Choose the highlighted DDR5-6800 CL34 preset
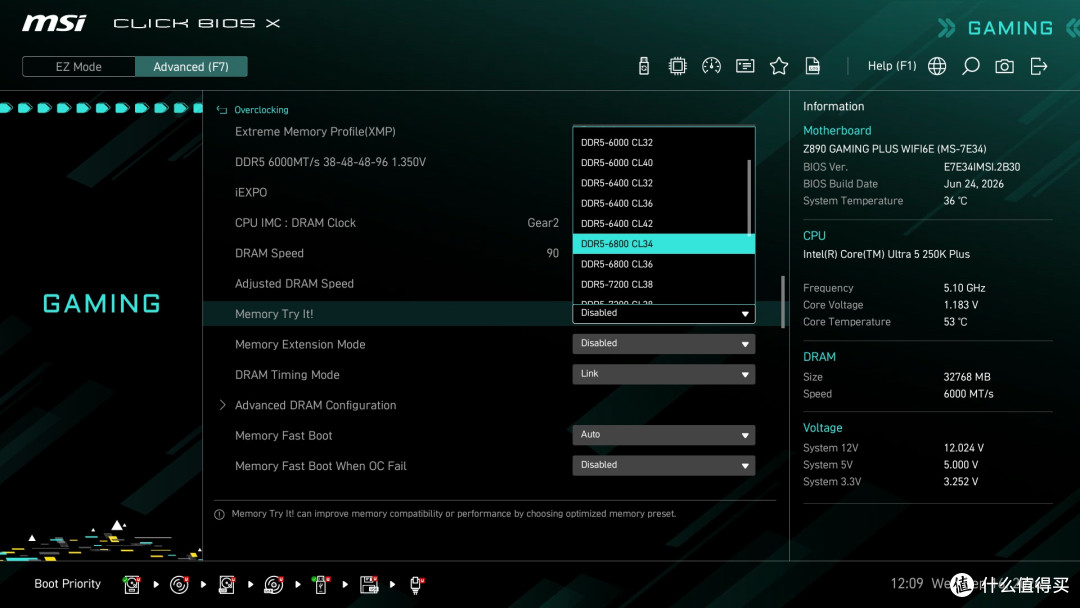 click(x=663, y=244)
